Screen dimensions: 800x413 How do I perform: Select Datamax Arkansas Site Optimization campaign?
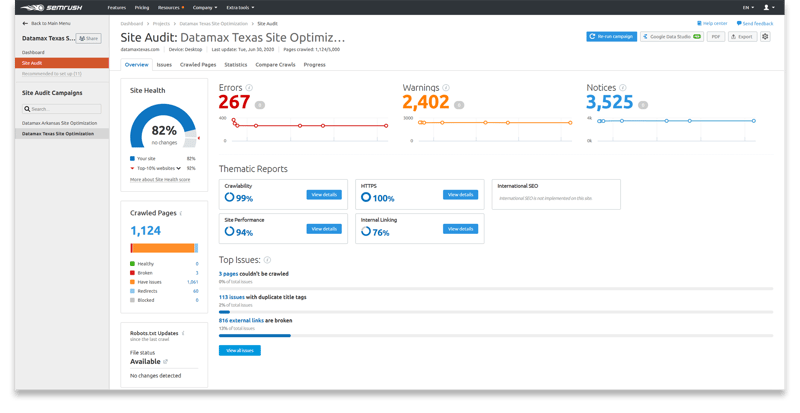(59, 123)
